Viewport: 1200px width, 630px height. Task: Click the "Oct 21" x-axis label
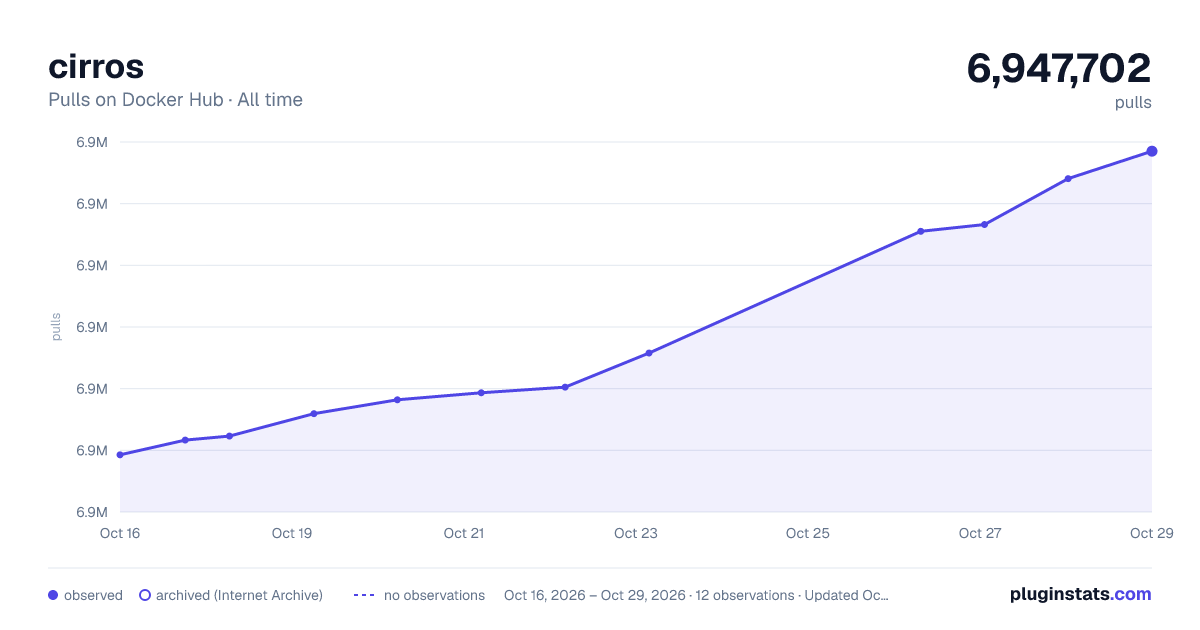464,533
